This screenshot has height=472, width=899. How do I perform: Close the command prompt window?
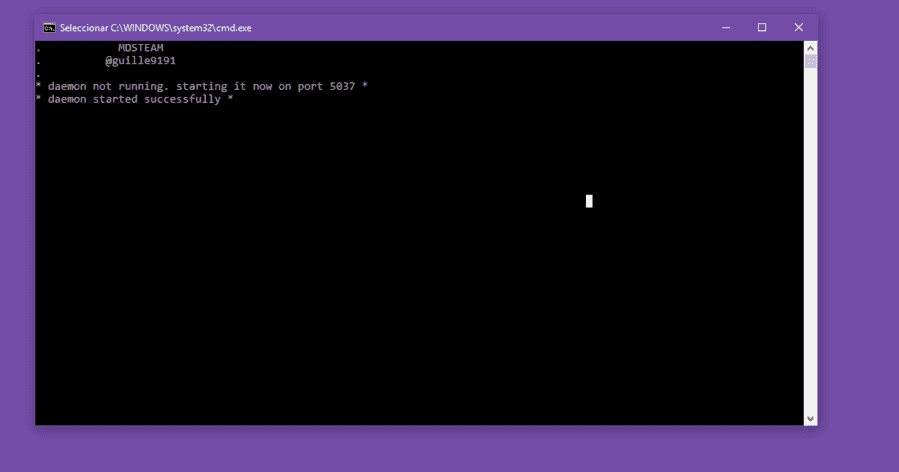[x=798, y=28]
